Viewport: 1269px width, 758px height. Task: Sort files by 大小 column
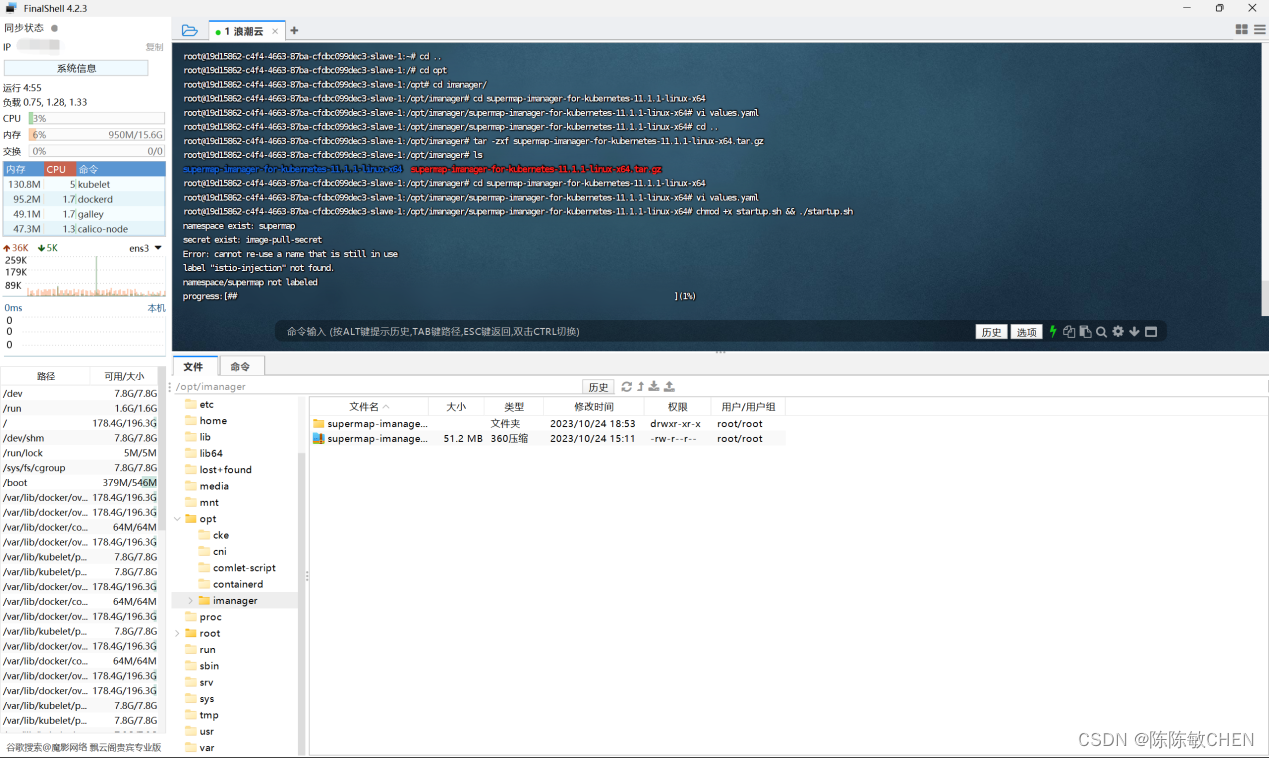point(456,407)
